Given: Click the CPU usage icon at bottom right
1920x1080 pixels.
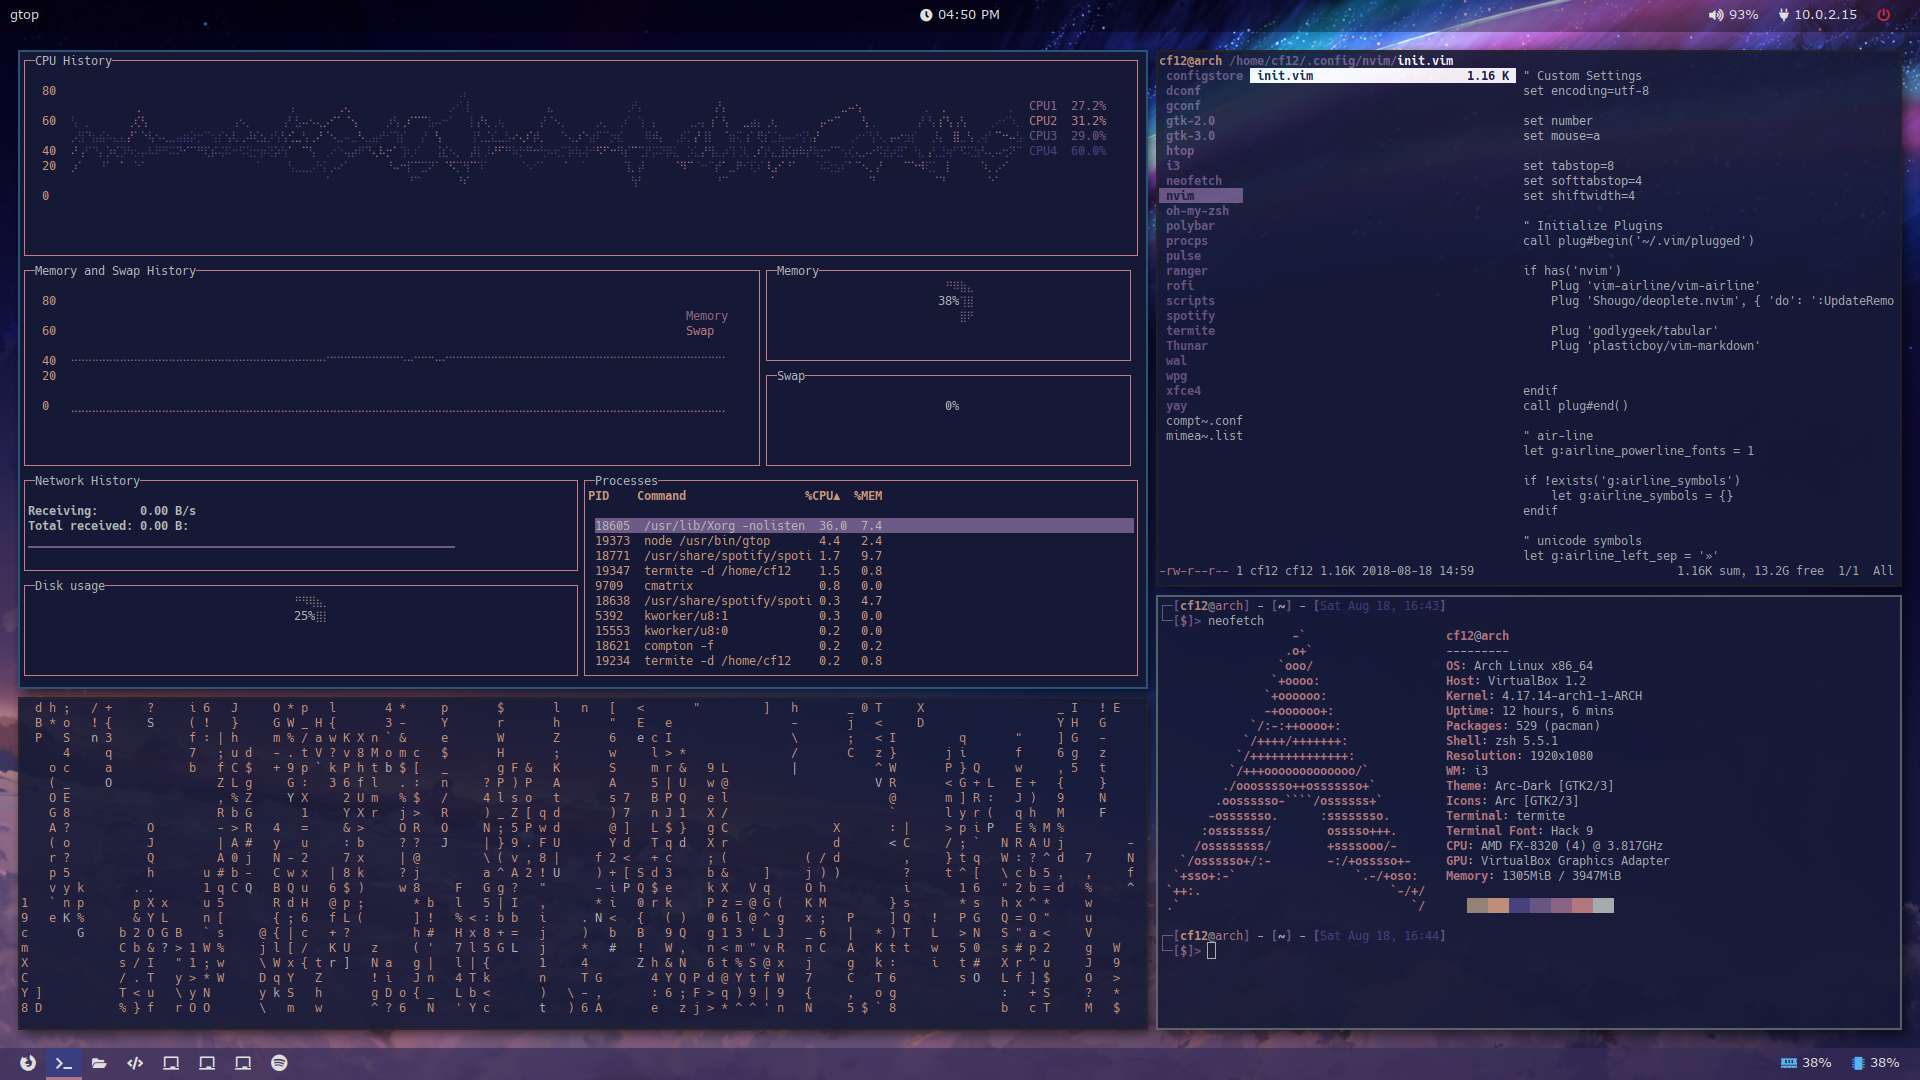Looking at the screenshot, I should pyautogui.click(x=1858, y=1063).
